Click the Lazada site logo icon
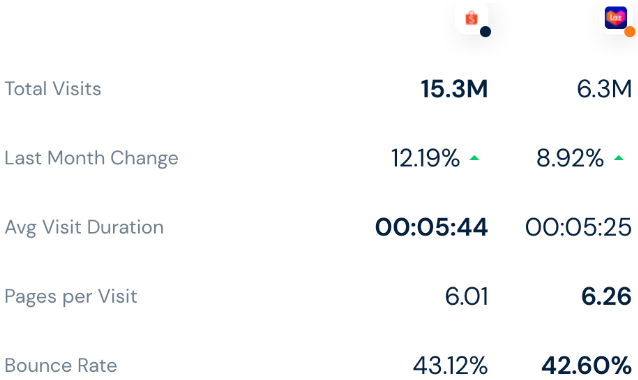The image size is (638, 380). pos(616,17)
